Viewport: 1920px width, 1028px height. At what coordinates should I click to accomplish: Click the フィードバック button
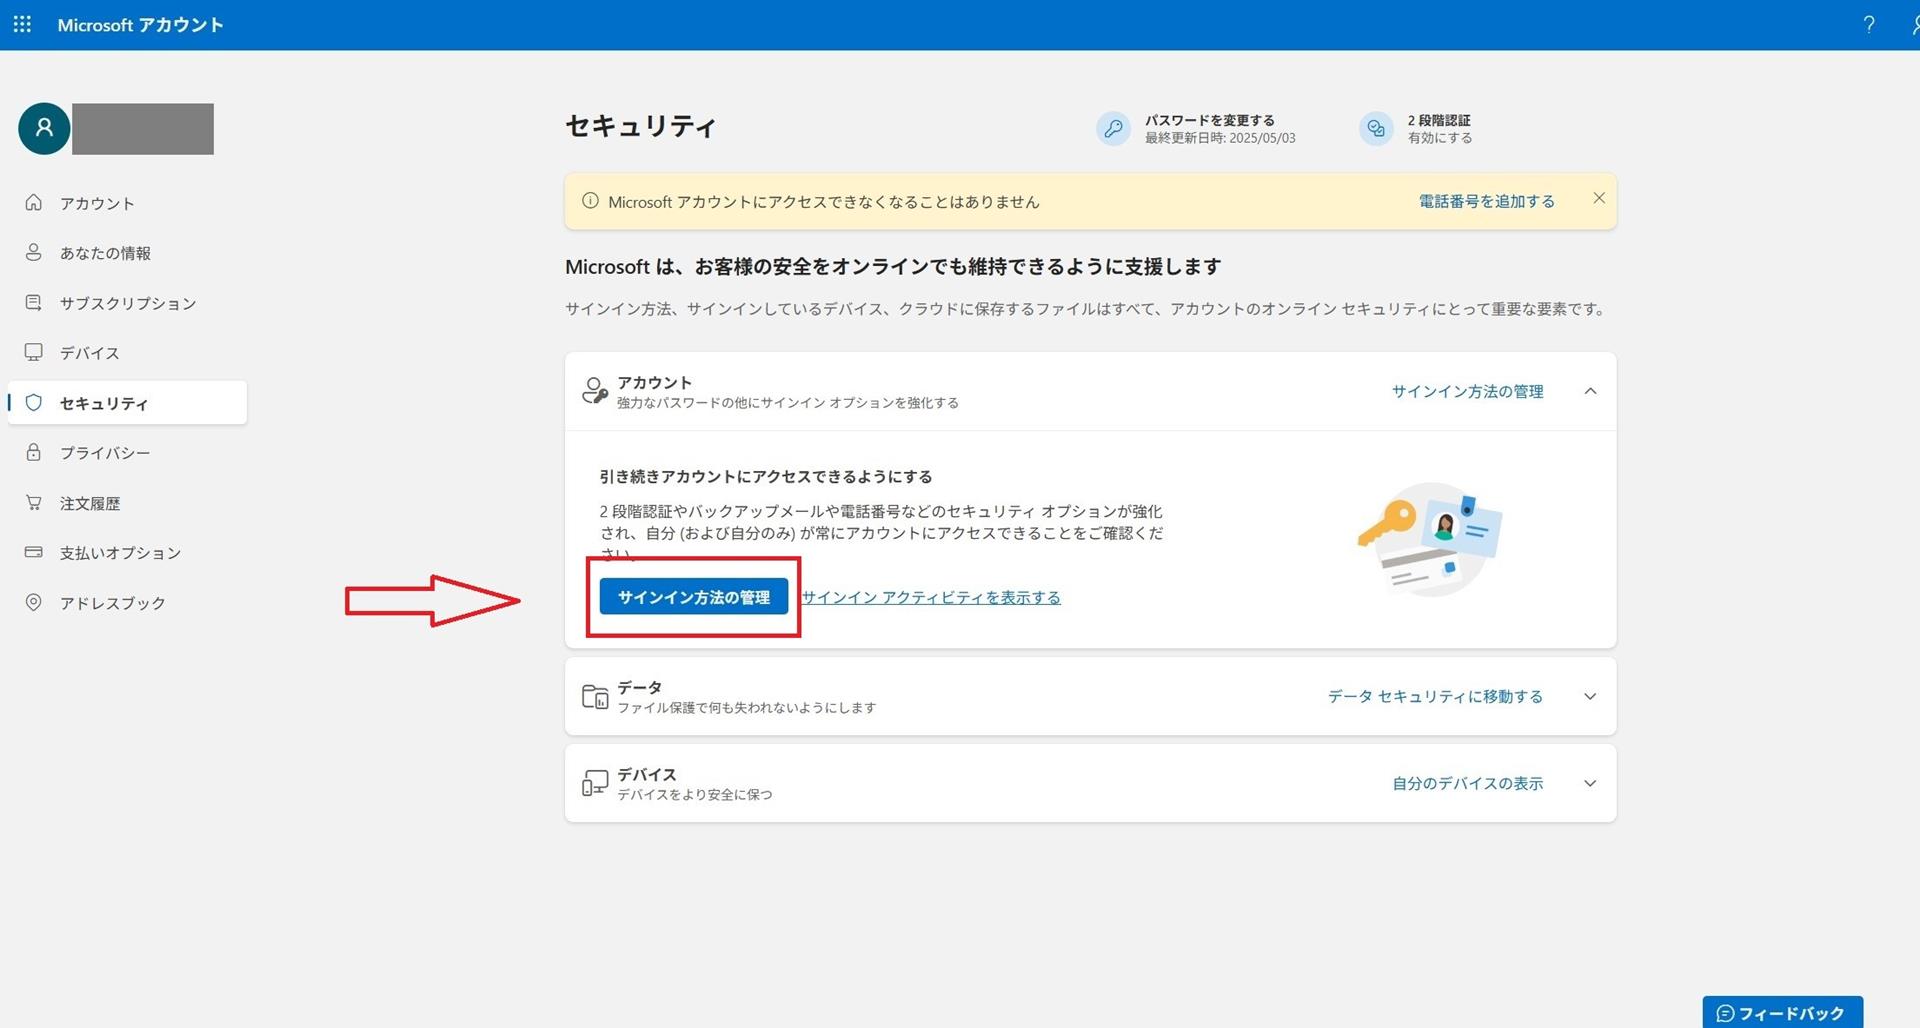pyautogui.click(x=1784, y=1012)
